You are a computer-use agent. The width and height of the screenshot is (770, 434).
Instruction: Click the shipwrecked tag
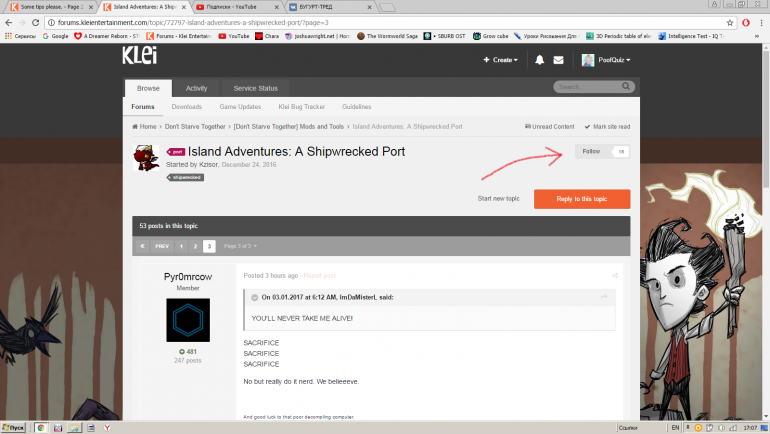click(186, 177)
